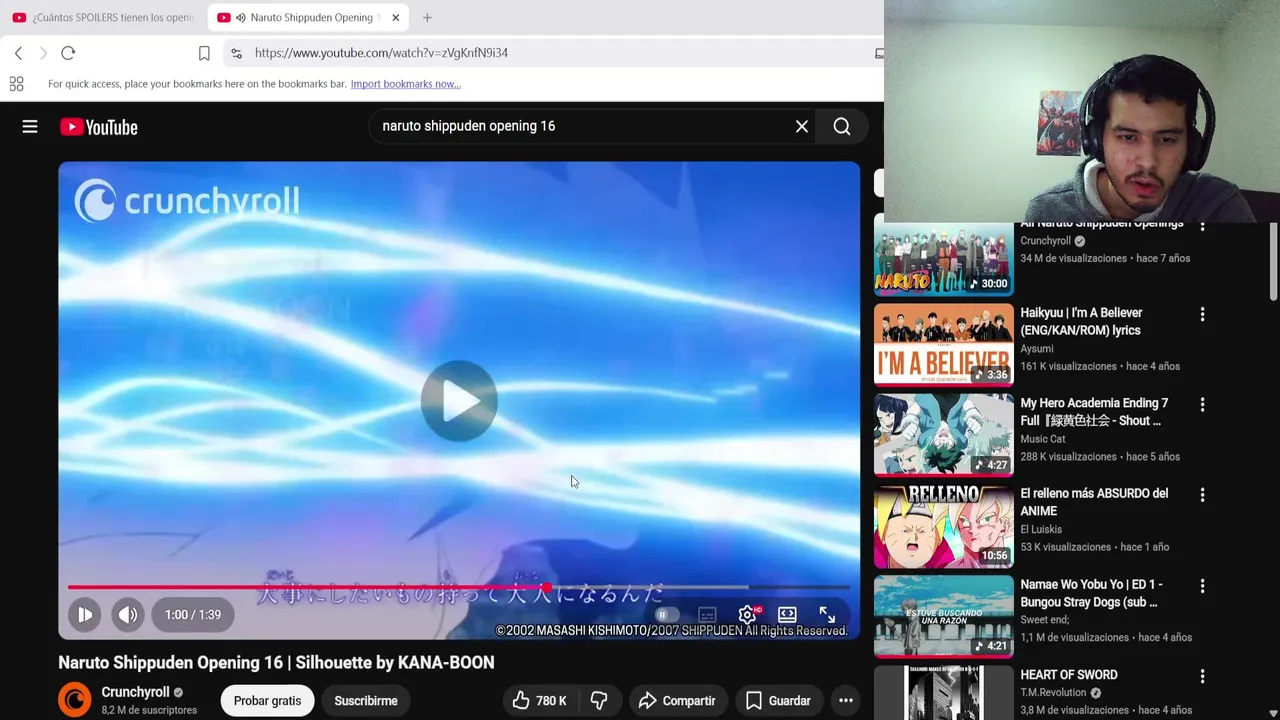Toggle subtitles/captions in the player
The image size is (1280, 720).
click(x=707, y=615)
